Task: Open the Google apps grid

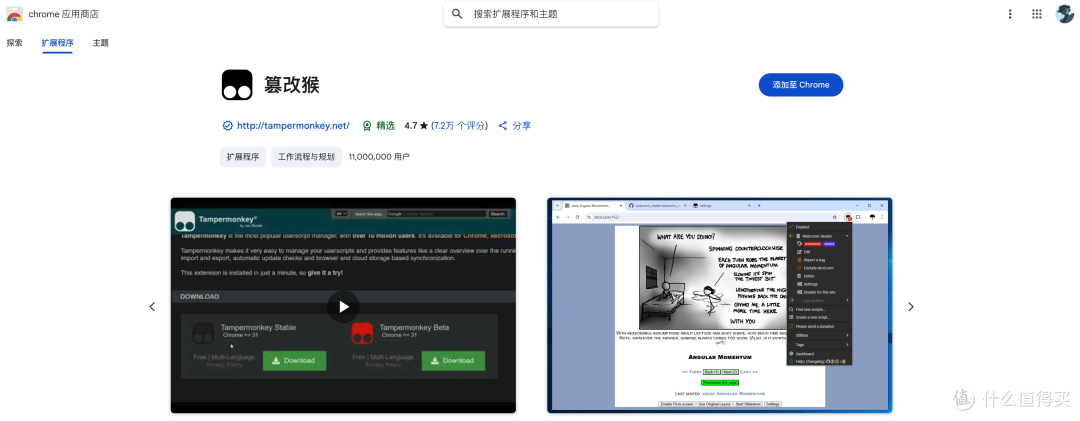Action: pos(1037,14)
